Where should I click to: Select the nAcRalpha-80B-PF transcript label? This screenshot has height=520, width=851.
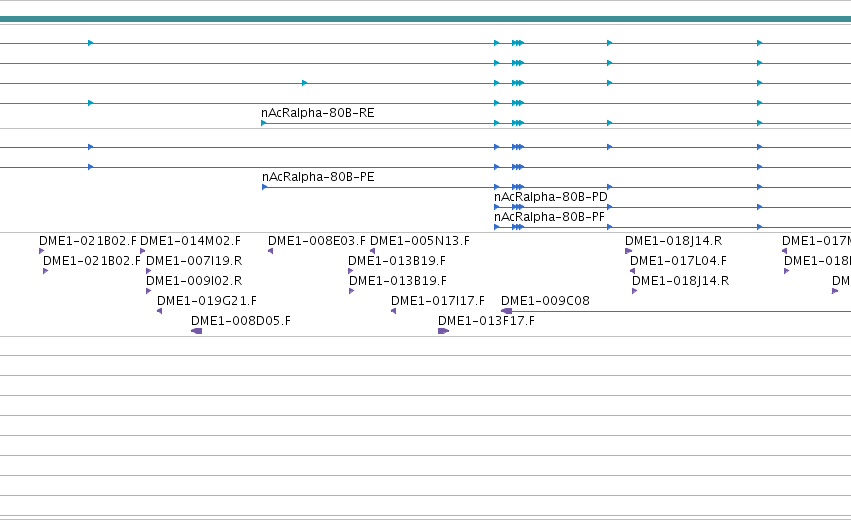coord(549,217)
